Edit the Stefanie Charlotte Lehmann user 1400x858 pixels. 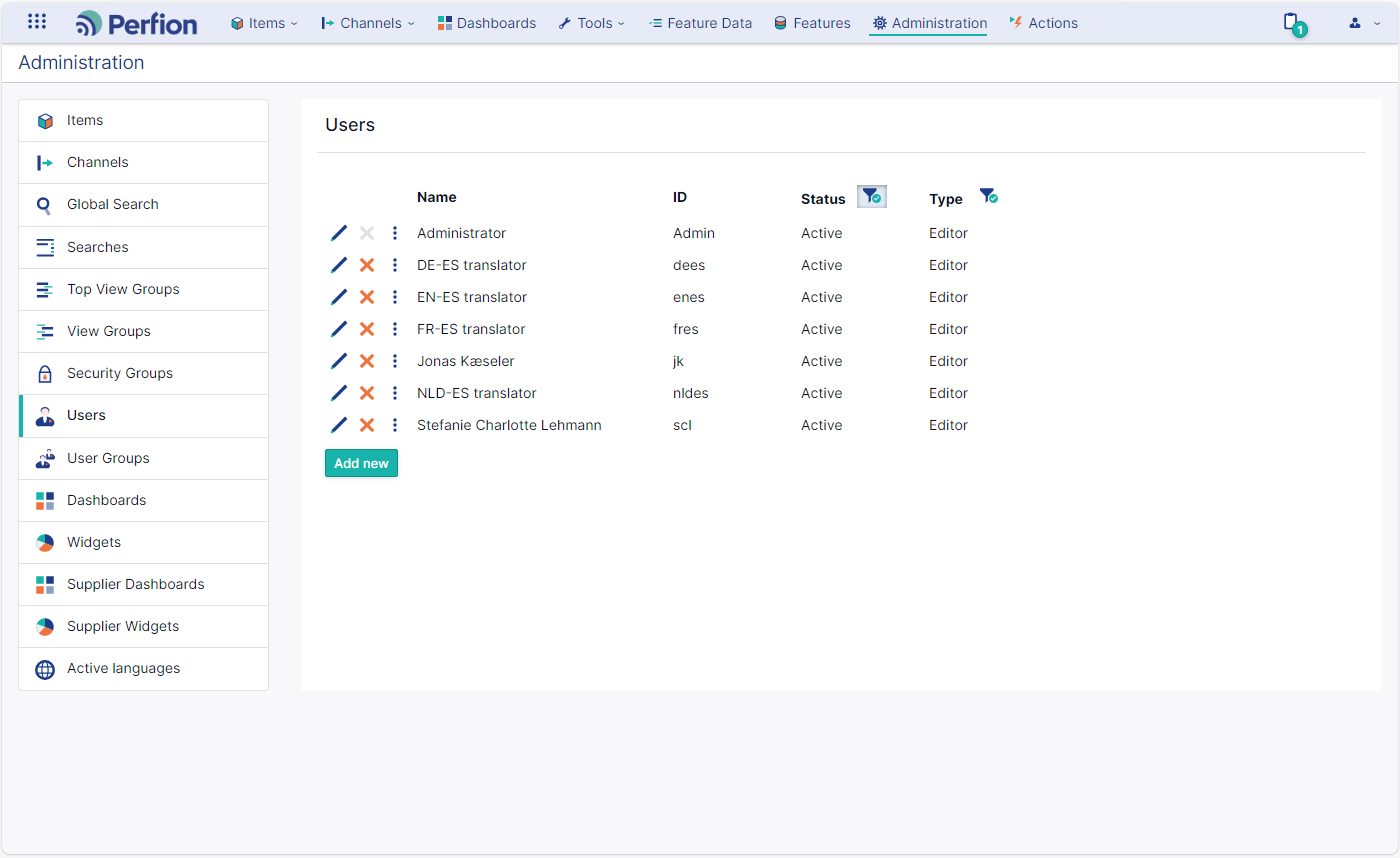339,425
